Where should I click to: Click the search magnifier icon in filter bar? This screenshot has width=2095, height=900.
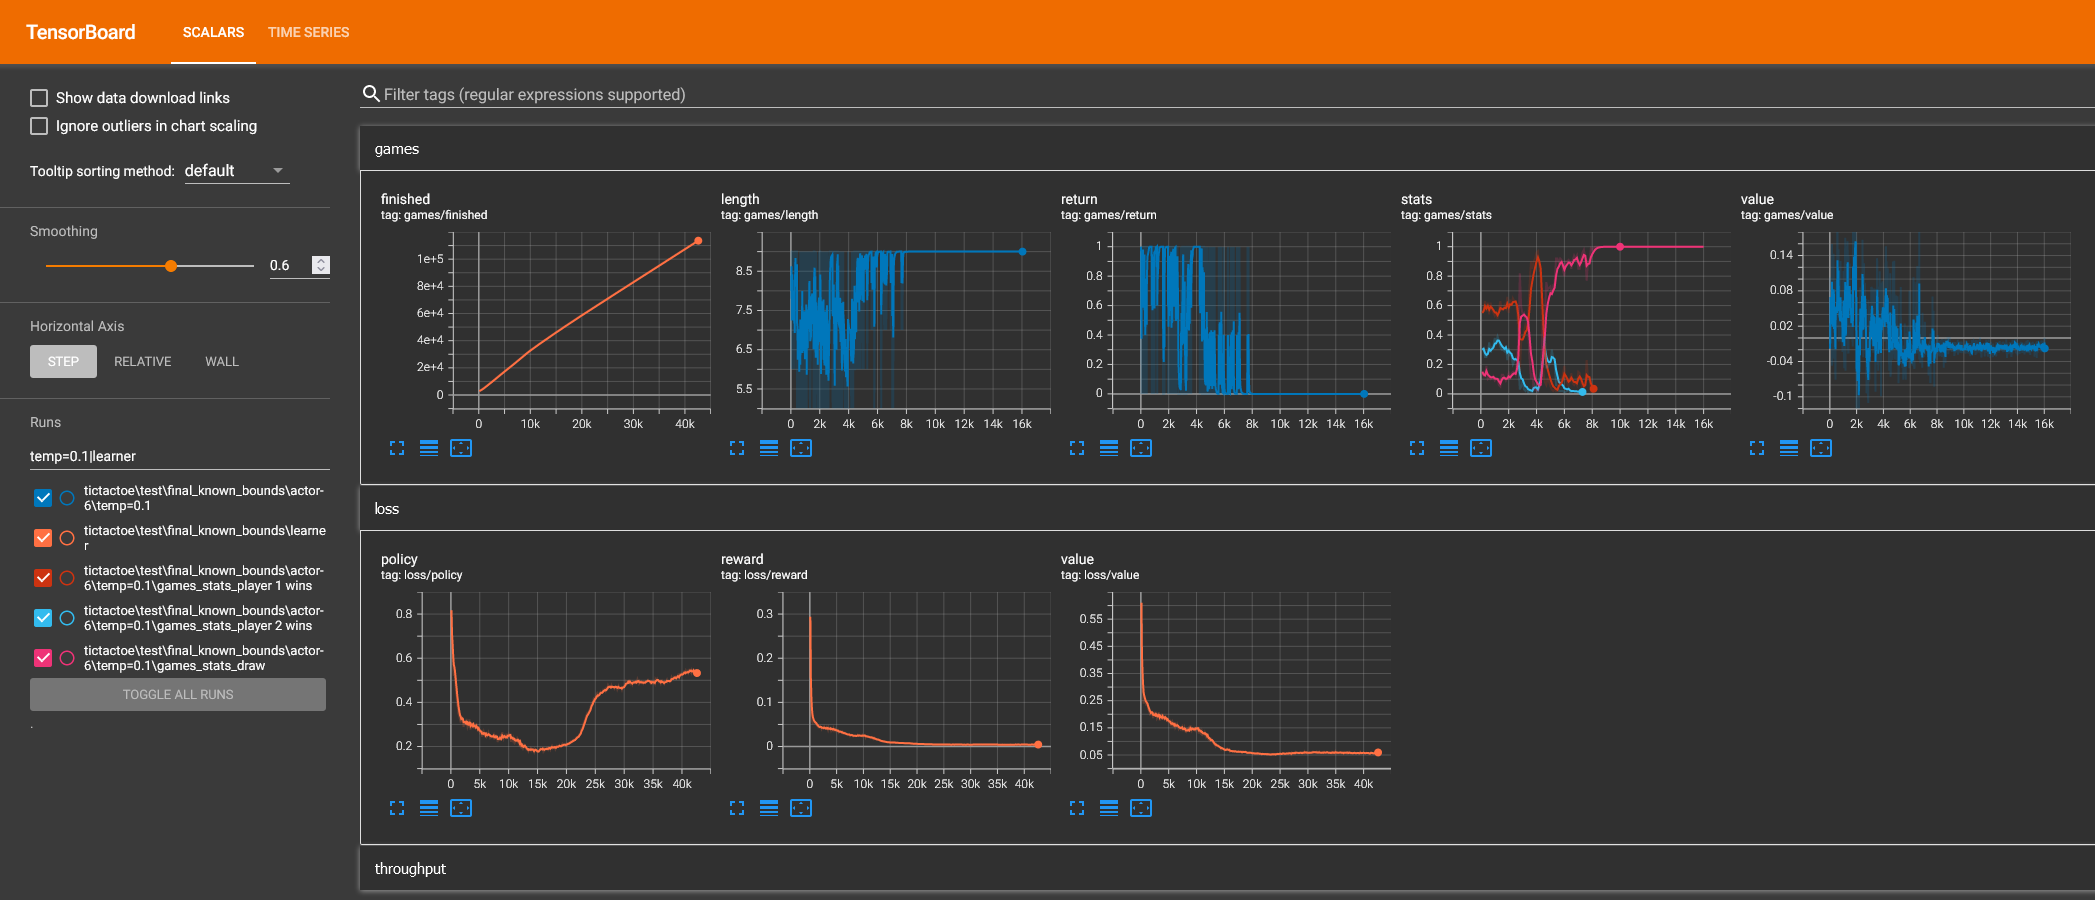point(371,94)
